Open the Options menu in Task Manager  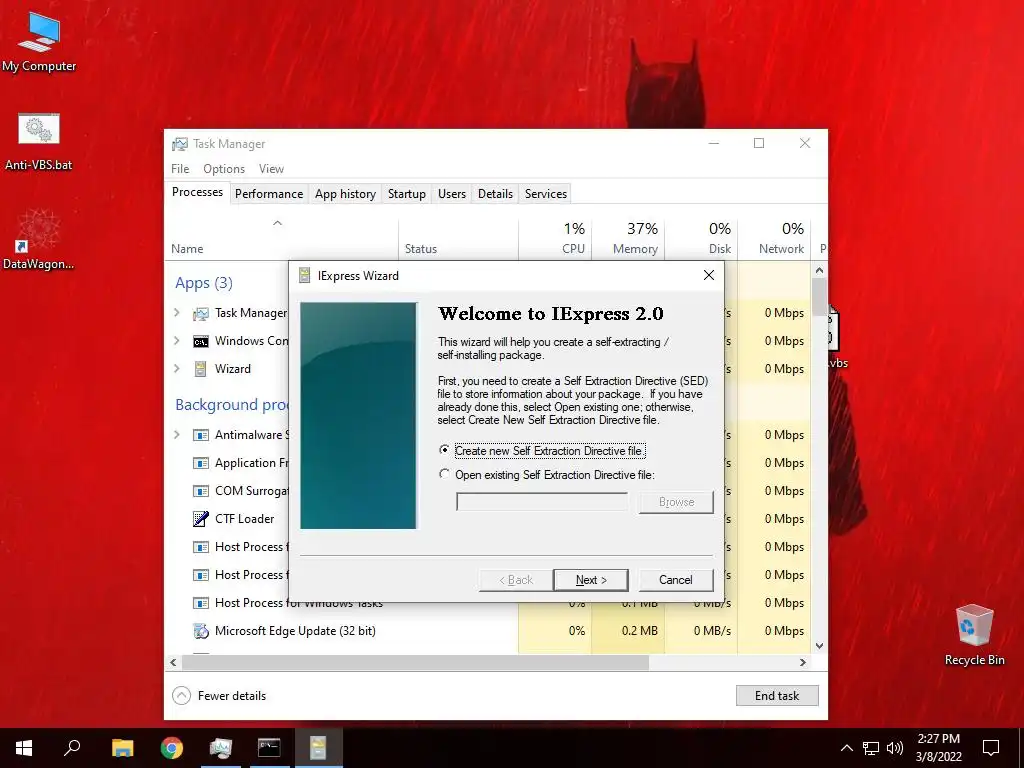pyautogui.click(x=224, y=168)
